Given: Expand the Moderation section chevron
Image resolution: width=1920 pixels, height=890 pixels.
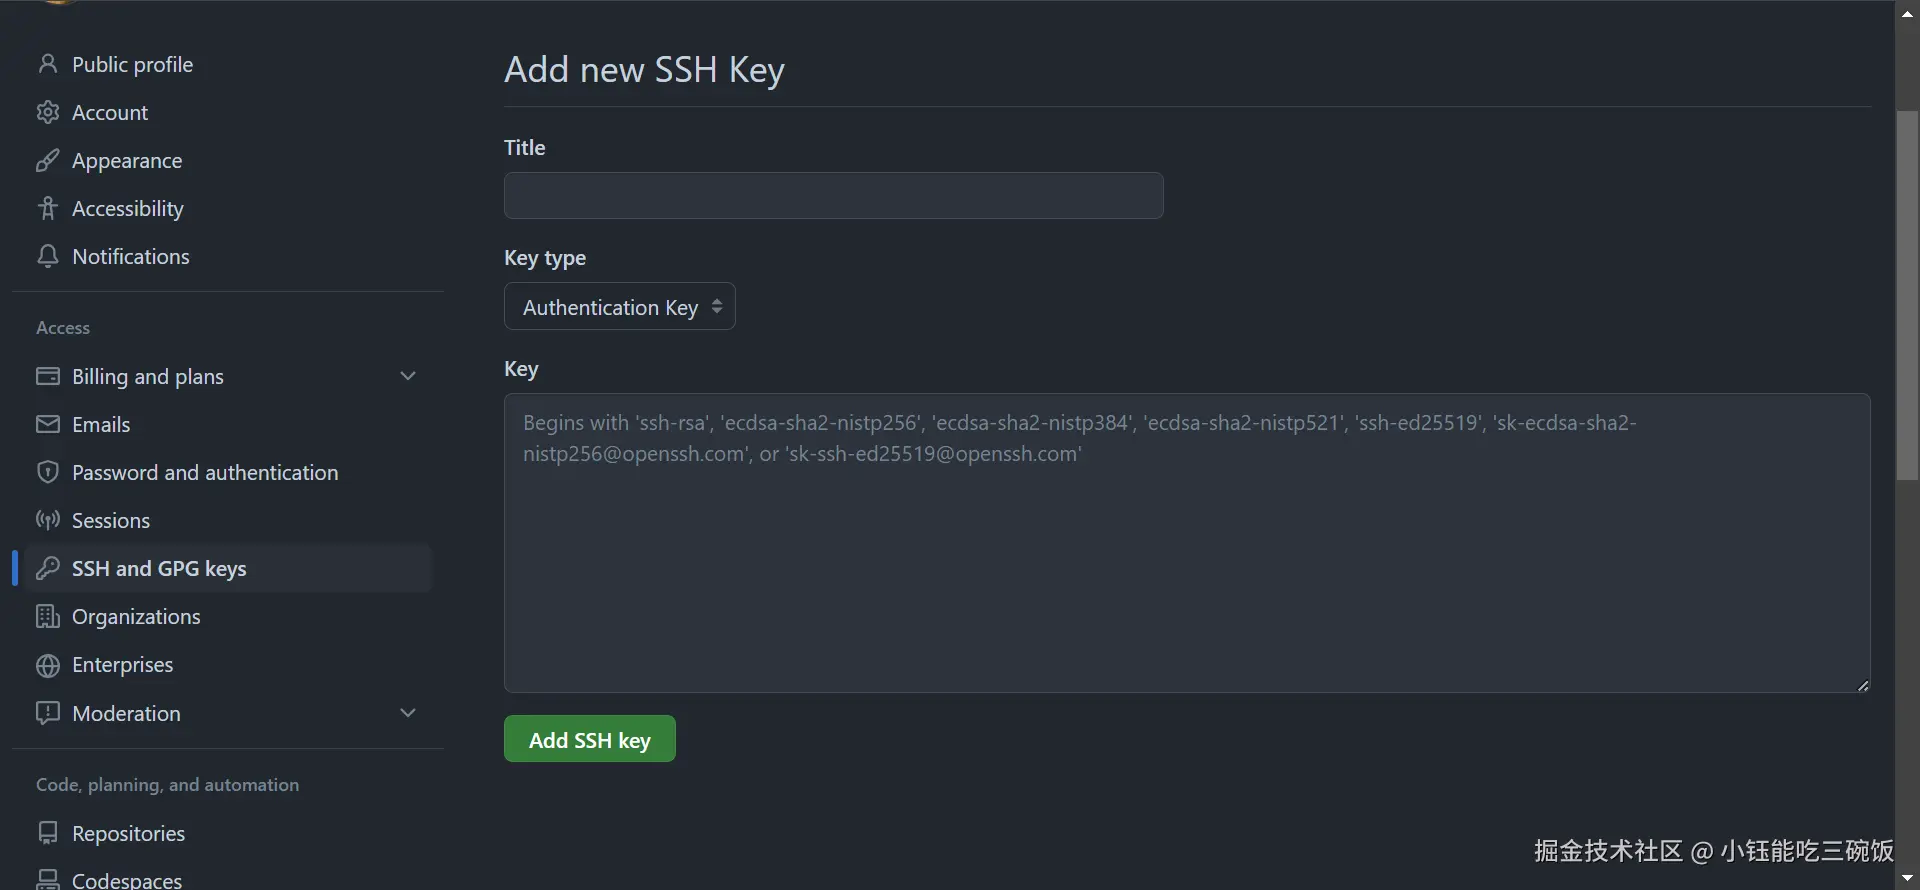Looking at the screenshot, I should pos(408,713).
